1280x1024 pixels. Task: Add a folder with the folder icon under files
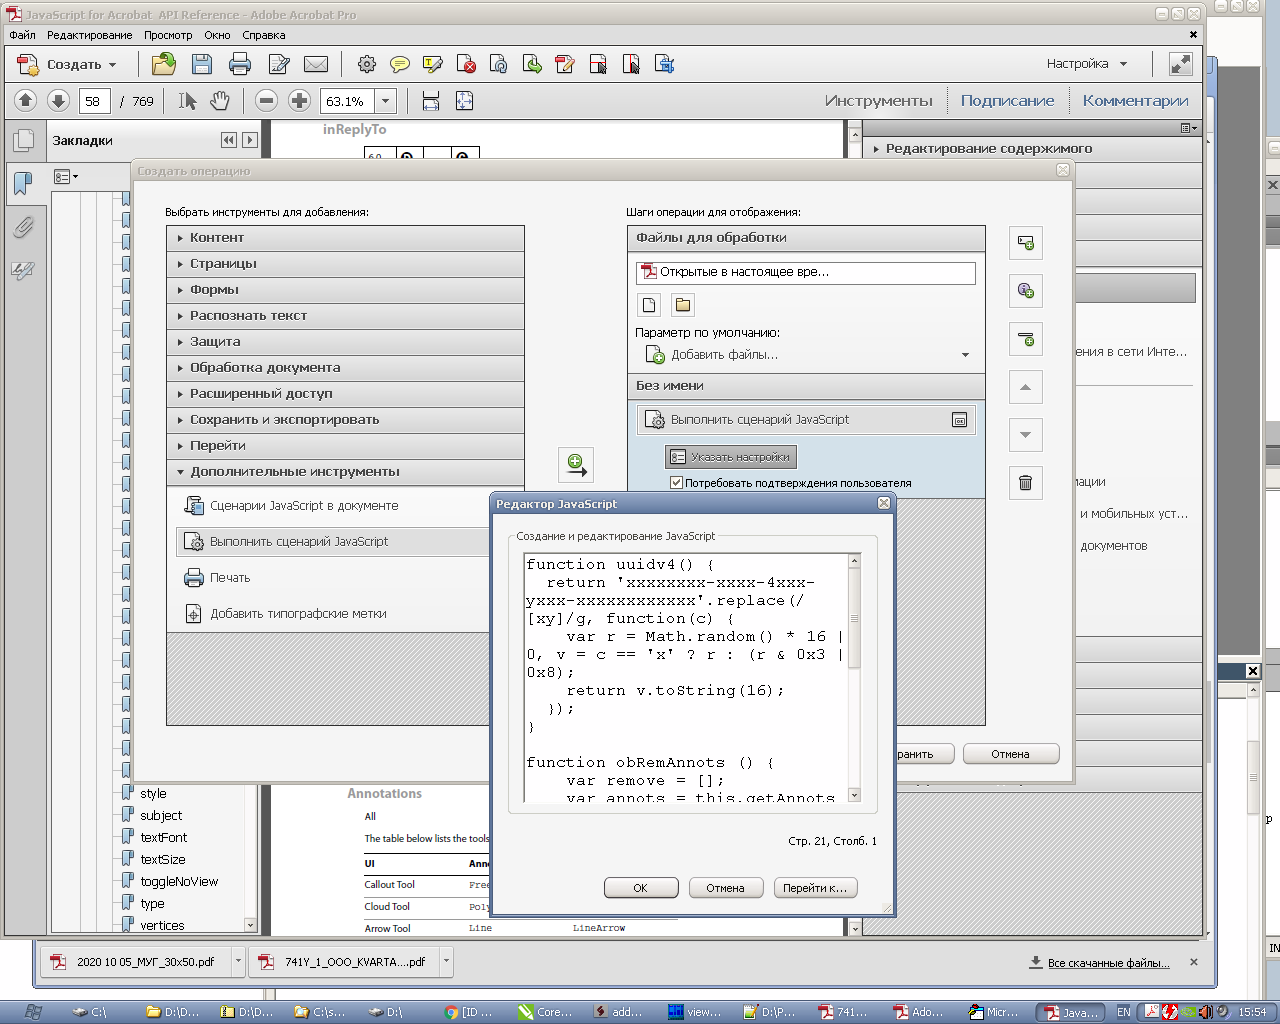click(683, 305)
